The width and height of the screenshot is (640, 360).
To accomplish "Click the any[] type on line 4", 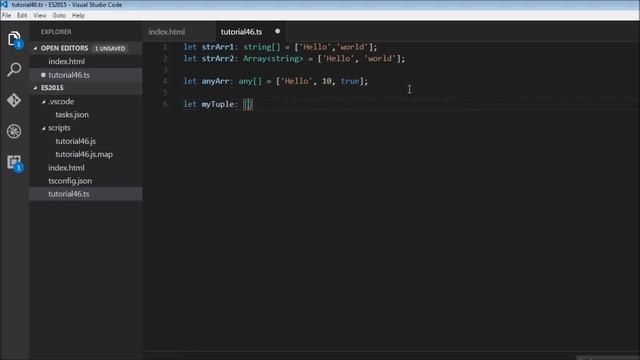I will 250,81.
